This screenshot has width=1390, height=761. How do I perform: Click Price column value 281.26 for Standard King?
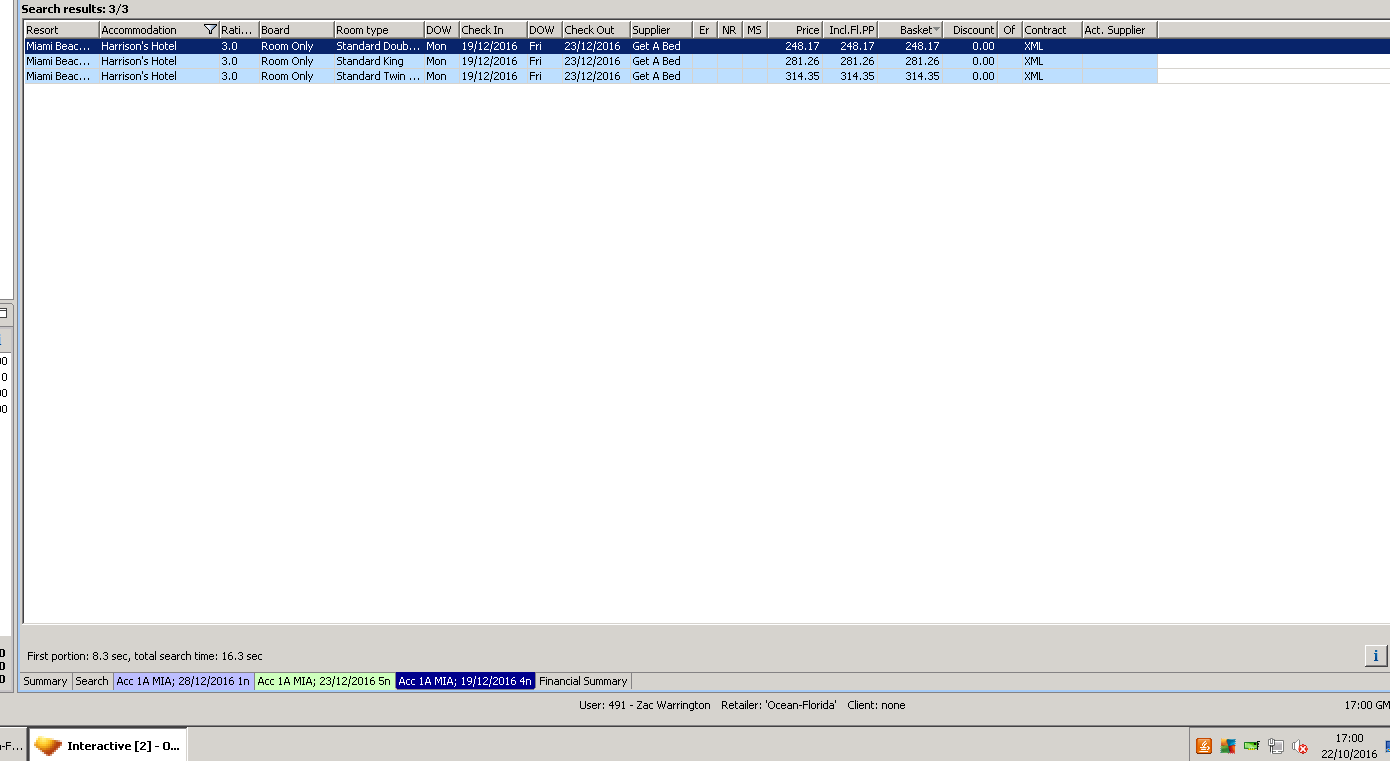click(x=795, y=61)
